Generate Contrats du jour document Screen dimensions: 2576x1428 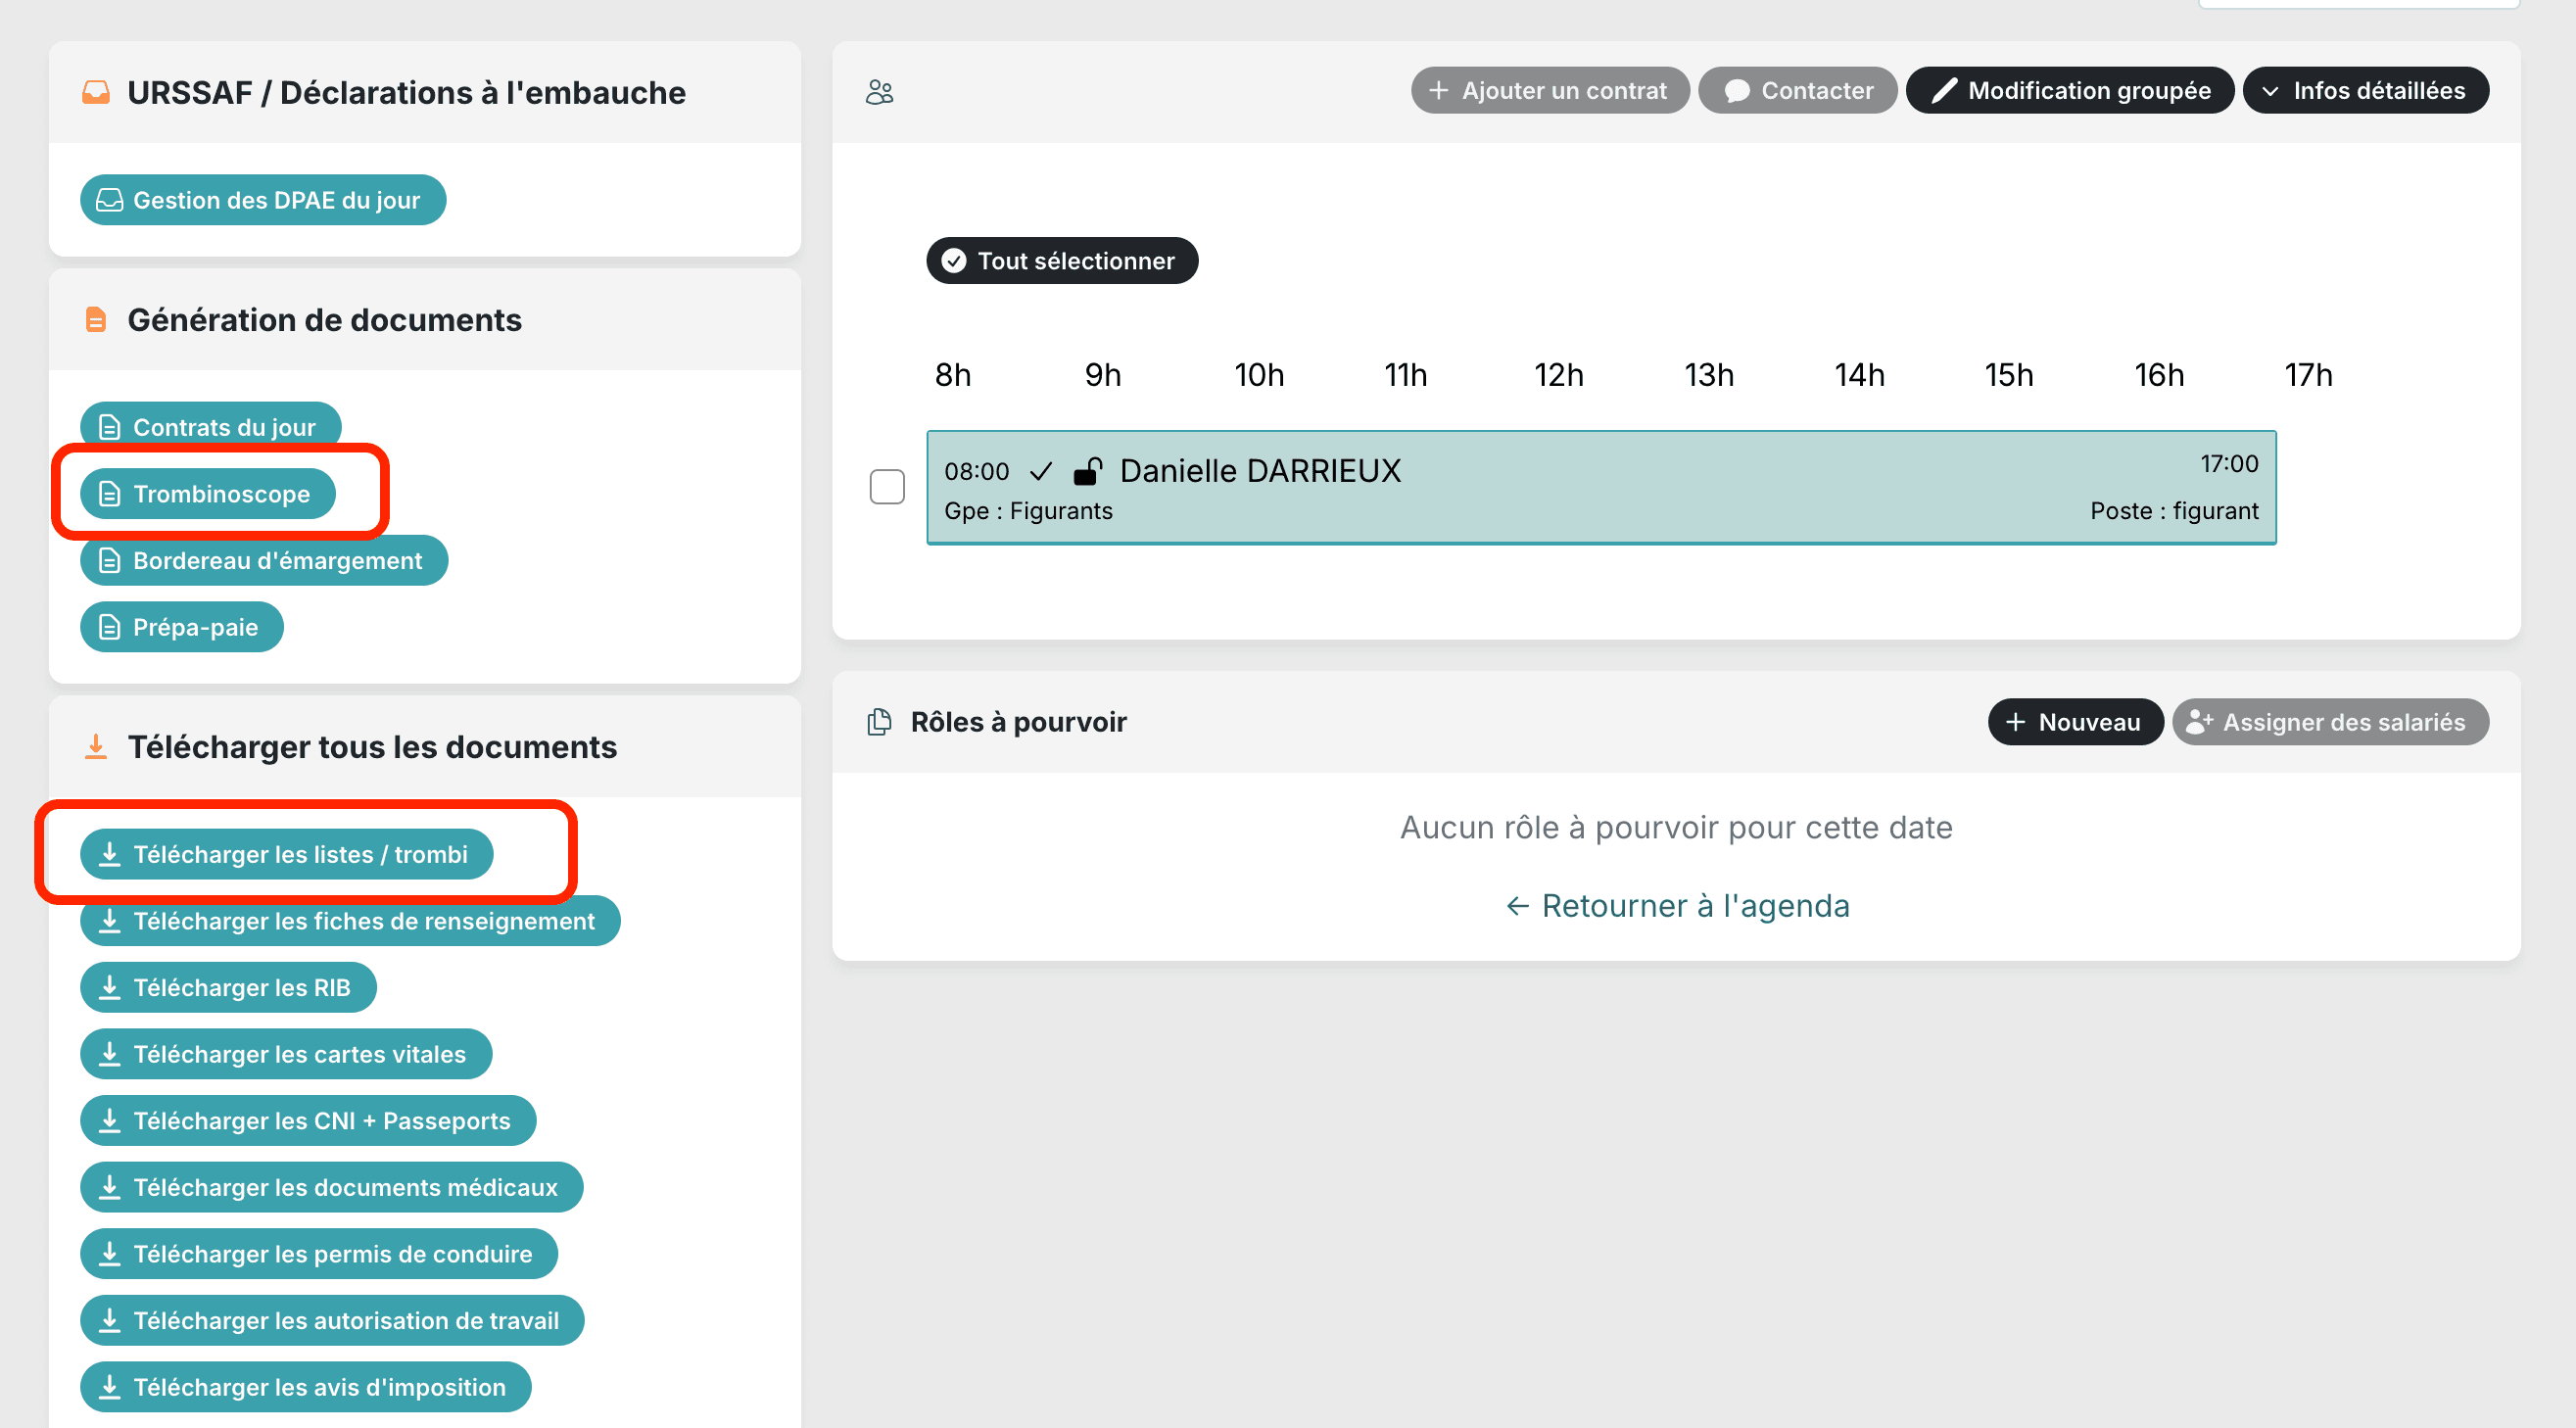click(210, 426)
